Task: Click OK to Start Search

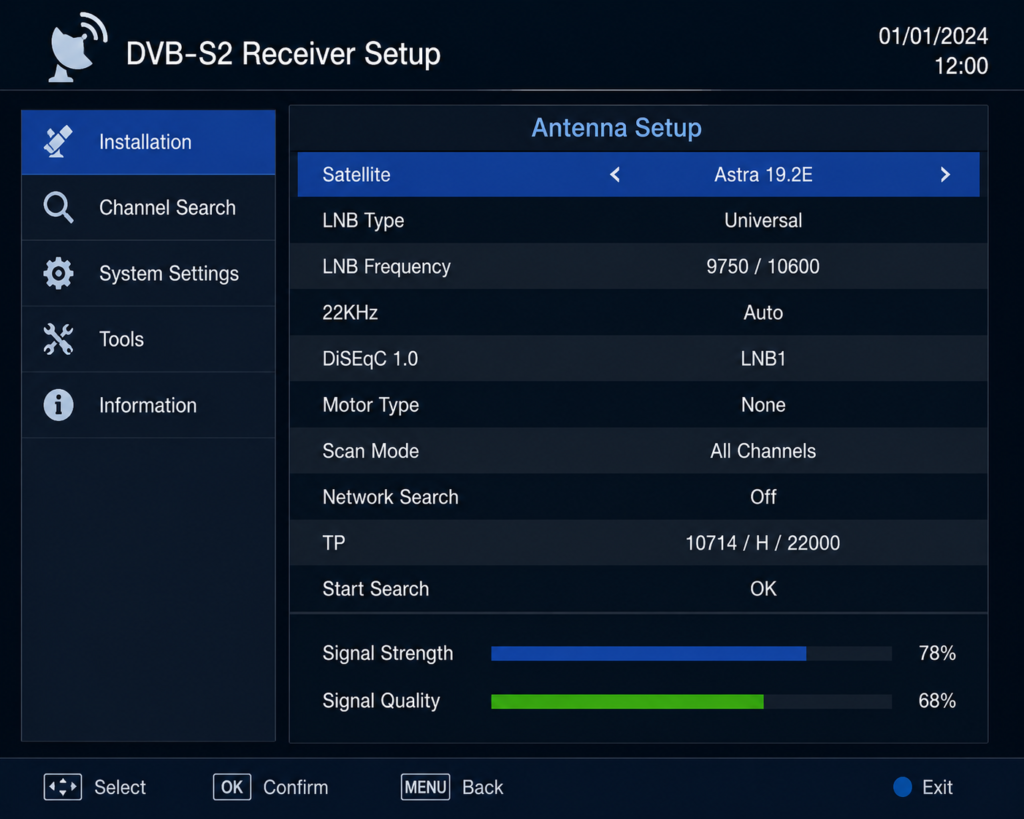Action: point(763,589)
